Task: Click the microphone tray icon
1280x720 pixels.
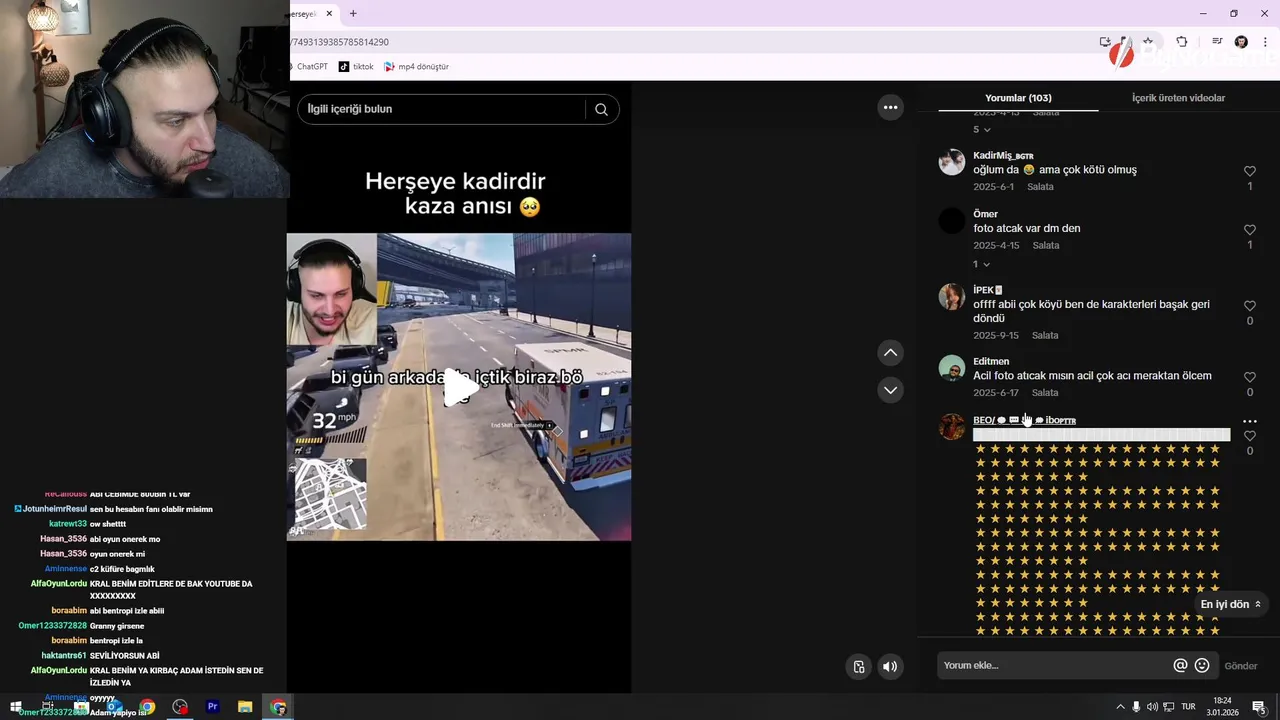Action: (1136, 707)
